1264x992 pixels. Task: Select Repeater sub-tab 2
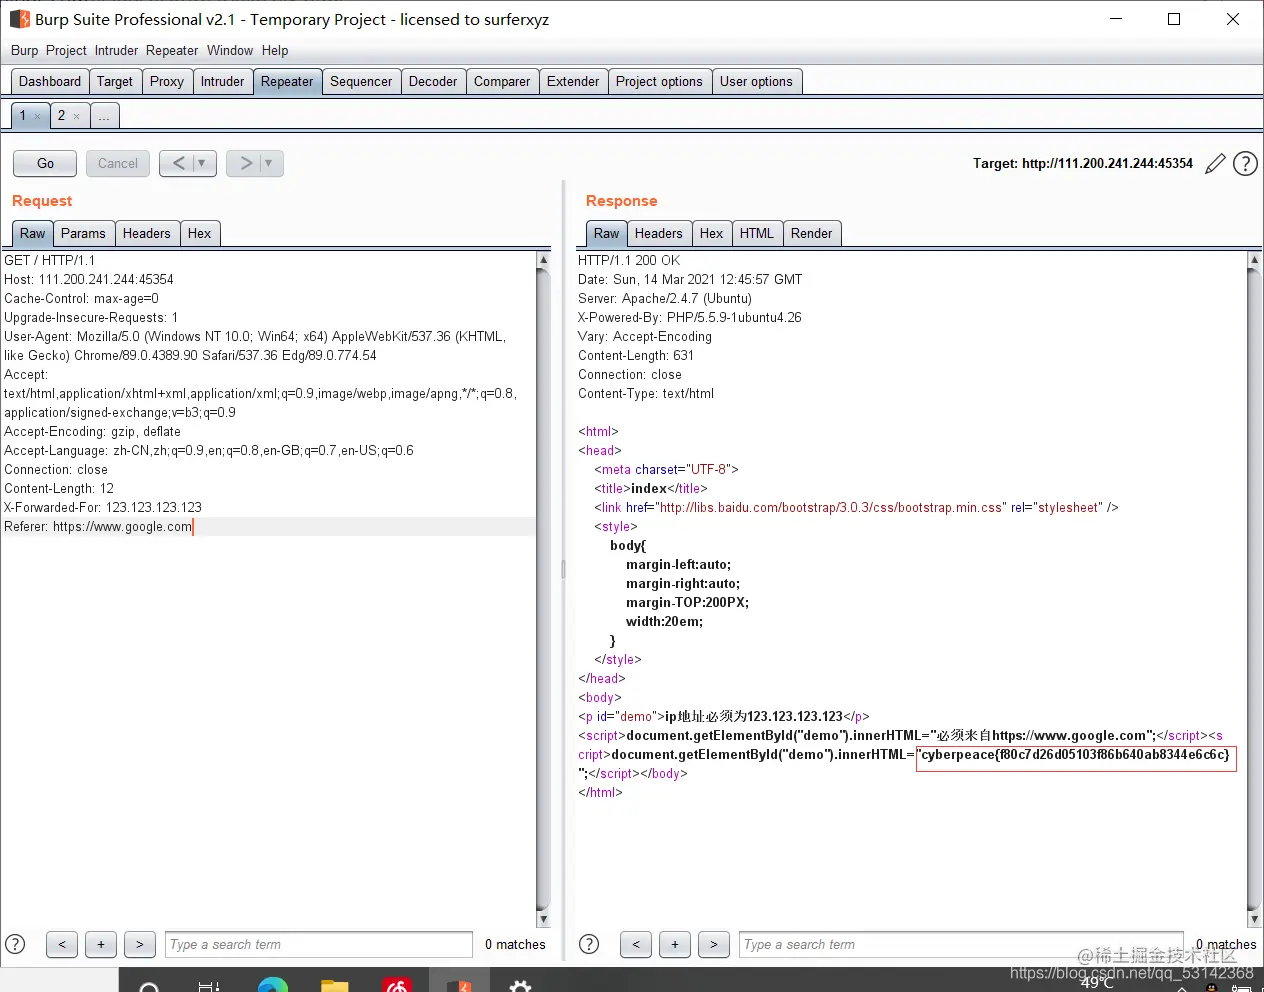(x=61, y=116)
